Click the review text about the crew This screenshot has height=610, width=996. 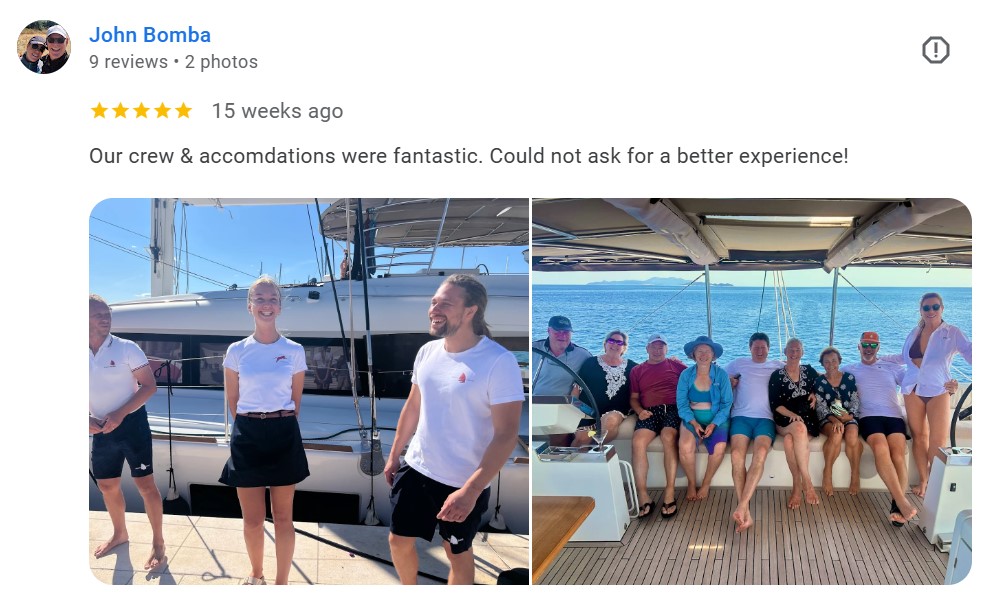click(x=468, y=157)
